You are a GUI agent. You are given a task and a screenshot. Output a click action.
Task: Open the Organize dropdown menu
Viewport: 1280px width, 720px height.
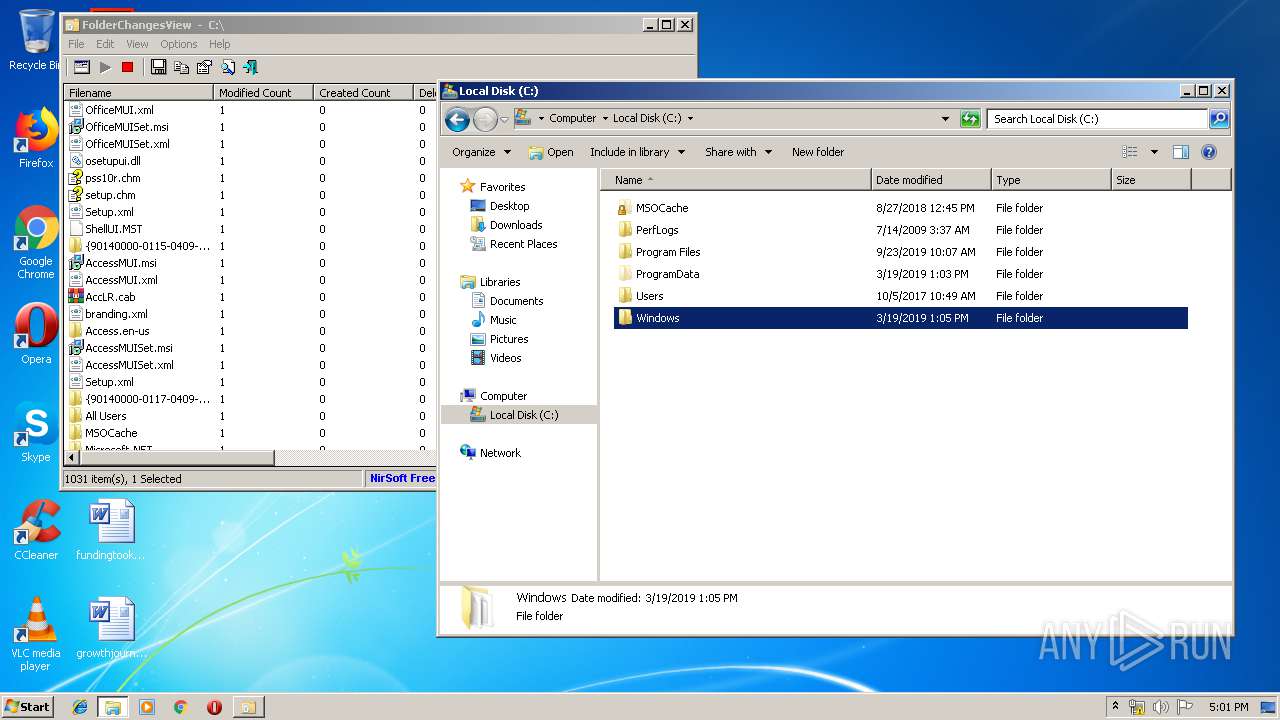(x=481, y=152)
